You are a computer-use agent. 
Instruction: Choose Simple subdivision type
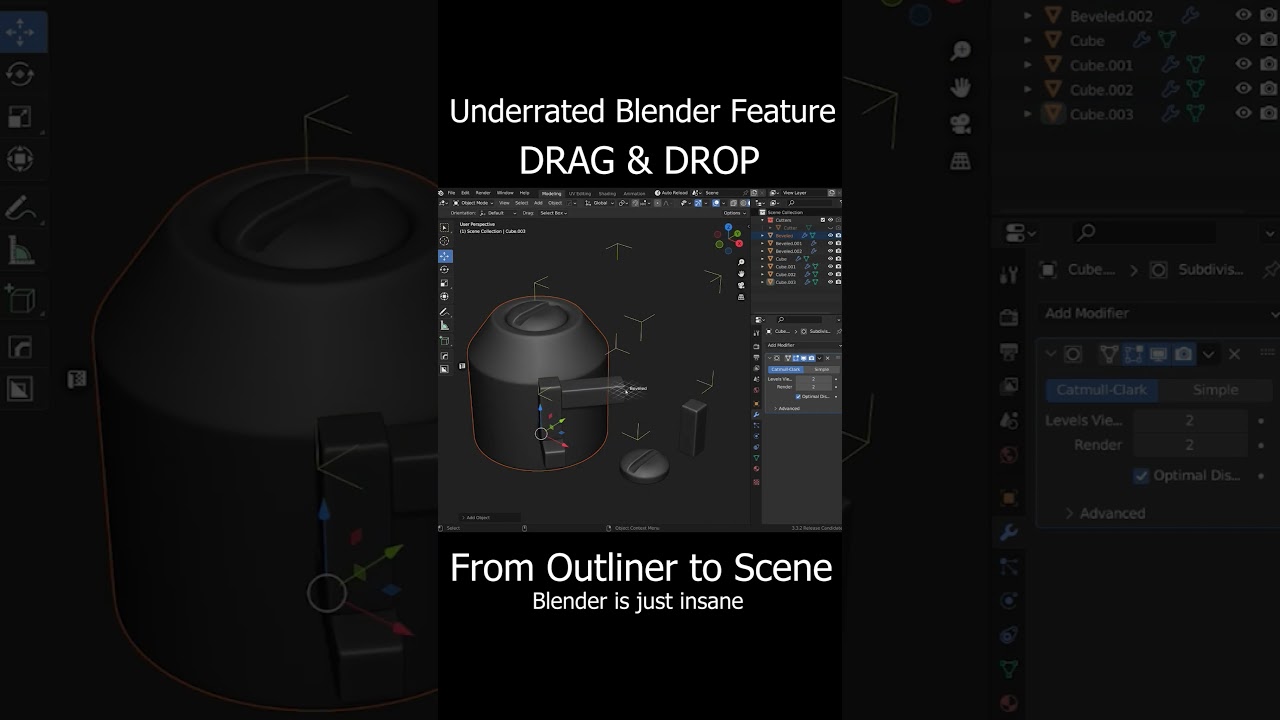click(821, 369)
